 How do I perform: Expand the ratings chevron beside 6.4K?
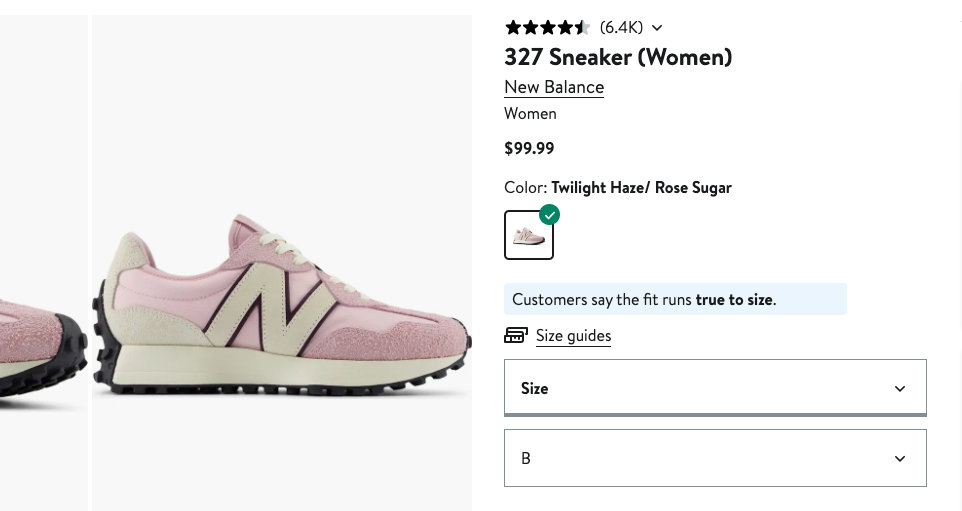[657, 28]
